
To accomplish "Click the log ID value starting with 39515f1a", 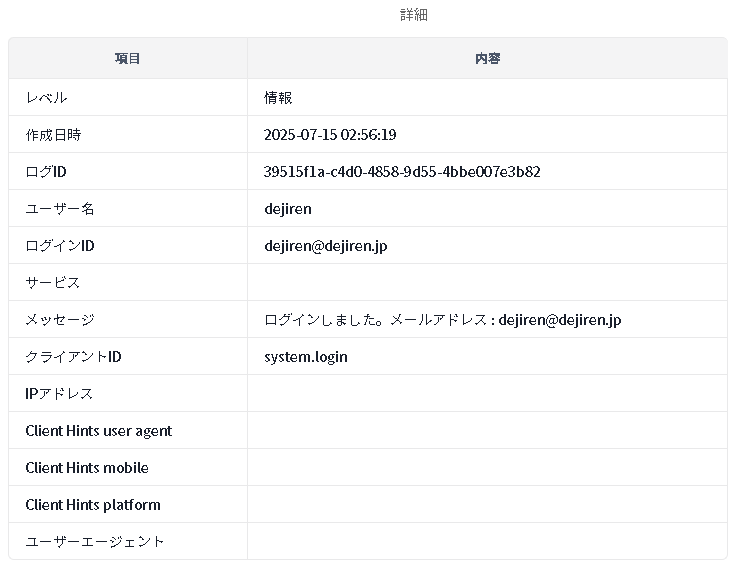I will 402,172.
